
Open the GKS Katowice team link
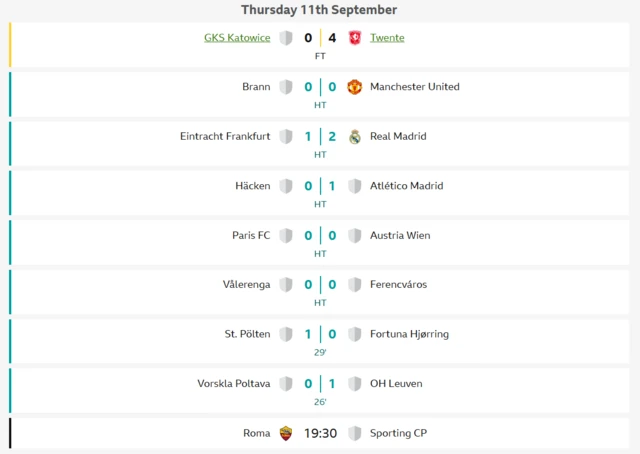tap(237, 38)
